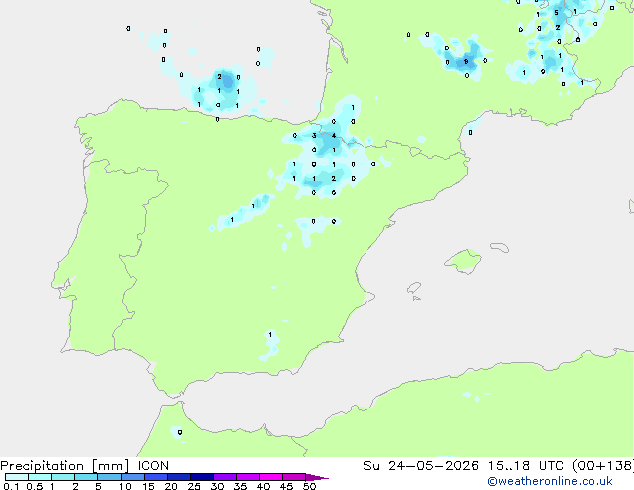Select the legend swatch between 5 and 10
The width and height of the screenshot is (634, 490).
click(x=109, y=477)
